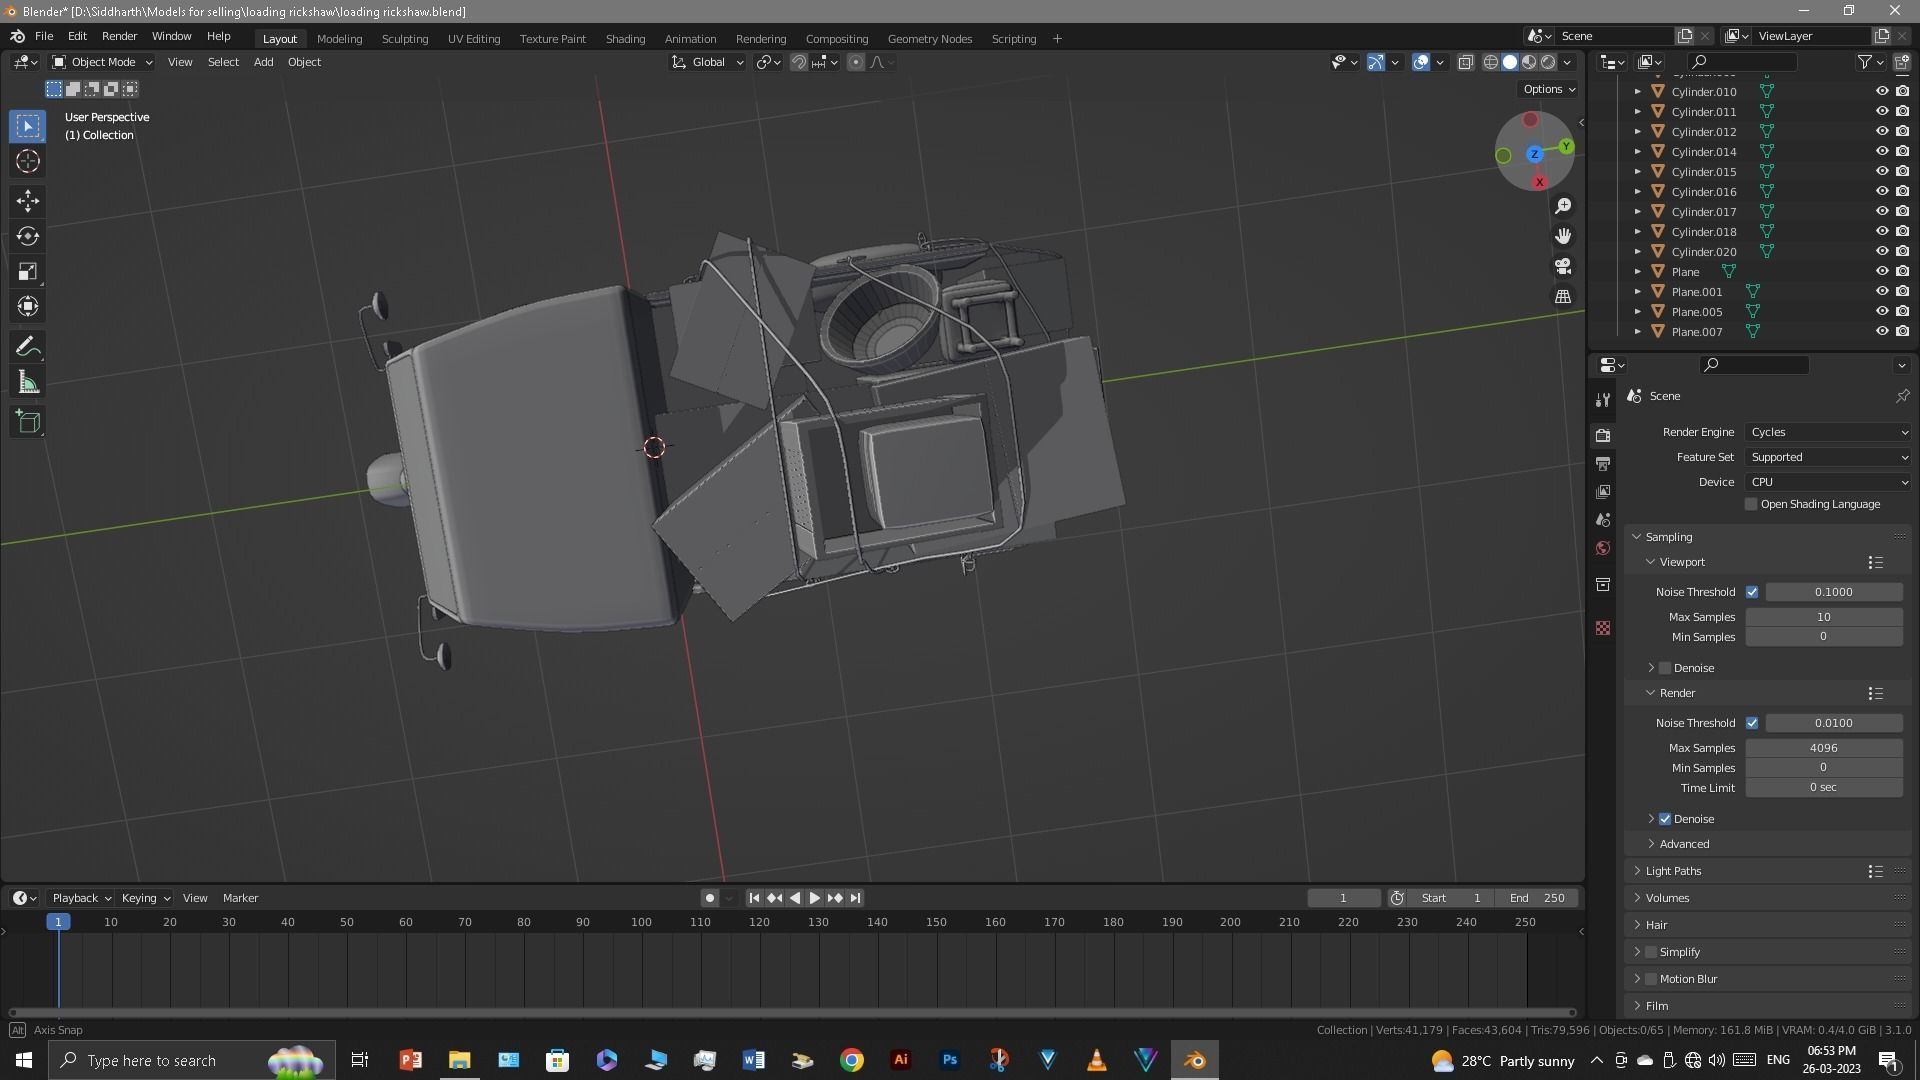Activate the Transform tool
The image size is (1920, 1080).
click(x=28, y=306)
